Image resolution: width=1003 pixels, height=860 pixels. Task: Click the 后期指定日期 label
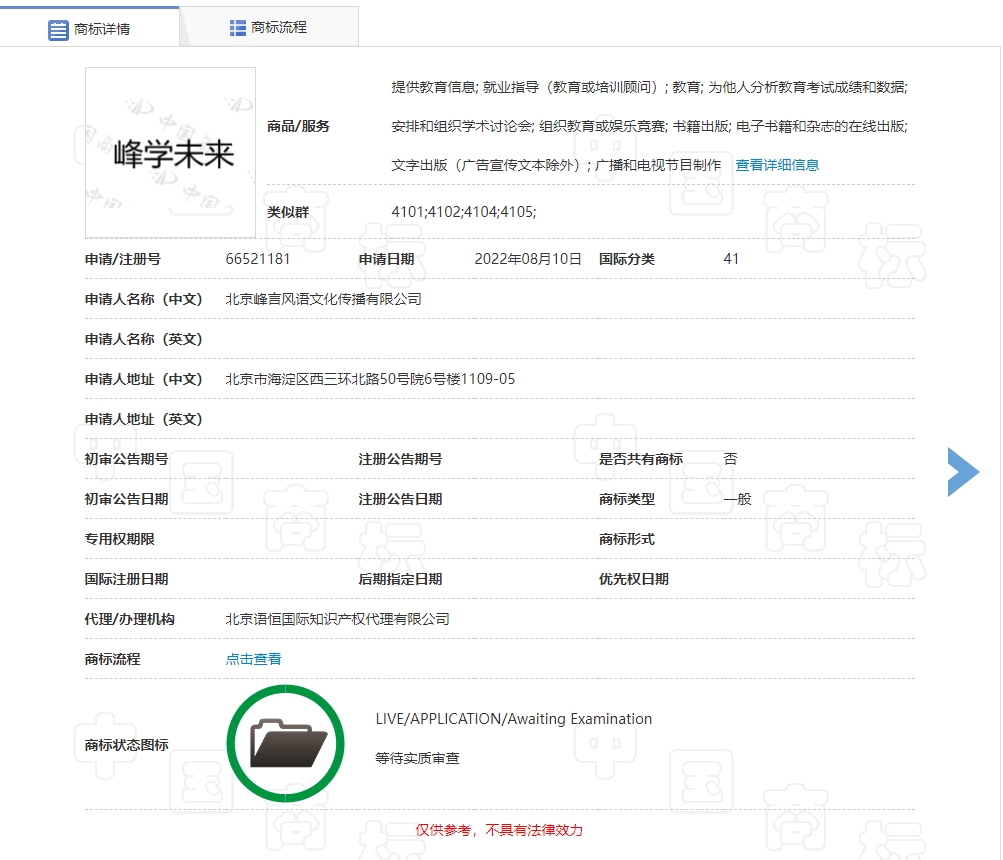[400, 579]
